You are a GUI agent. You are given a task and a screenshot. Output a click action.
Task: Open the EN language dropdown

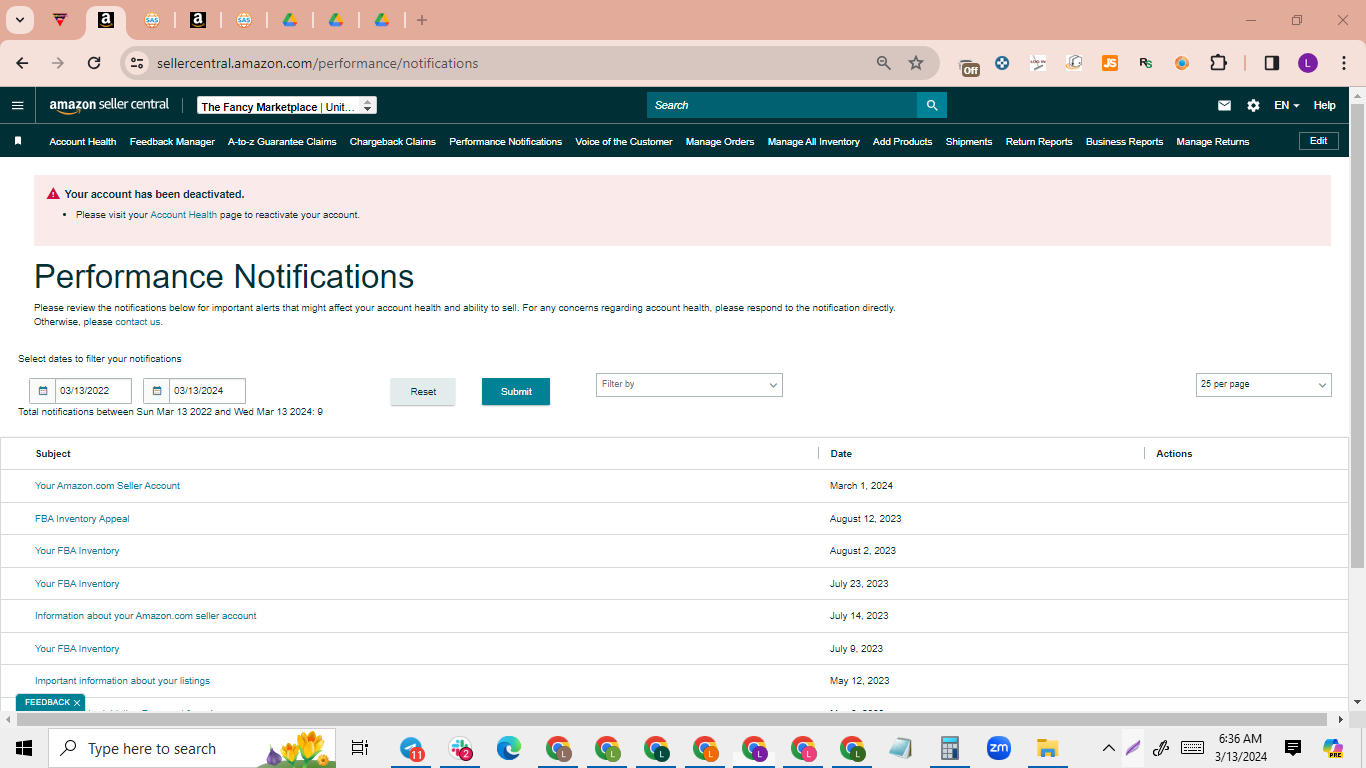click(x=1287, y=105)
